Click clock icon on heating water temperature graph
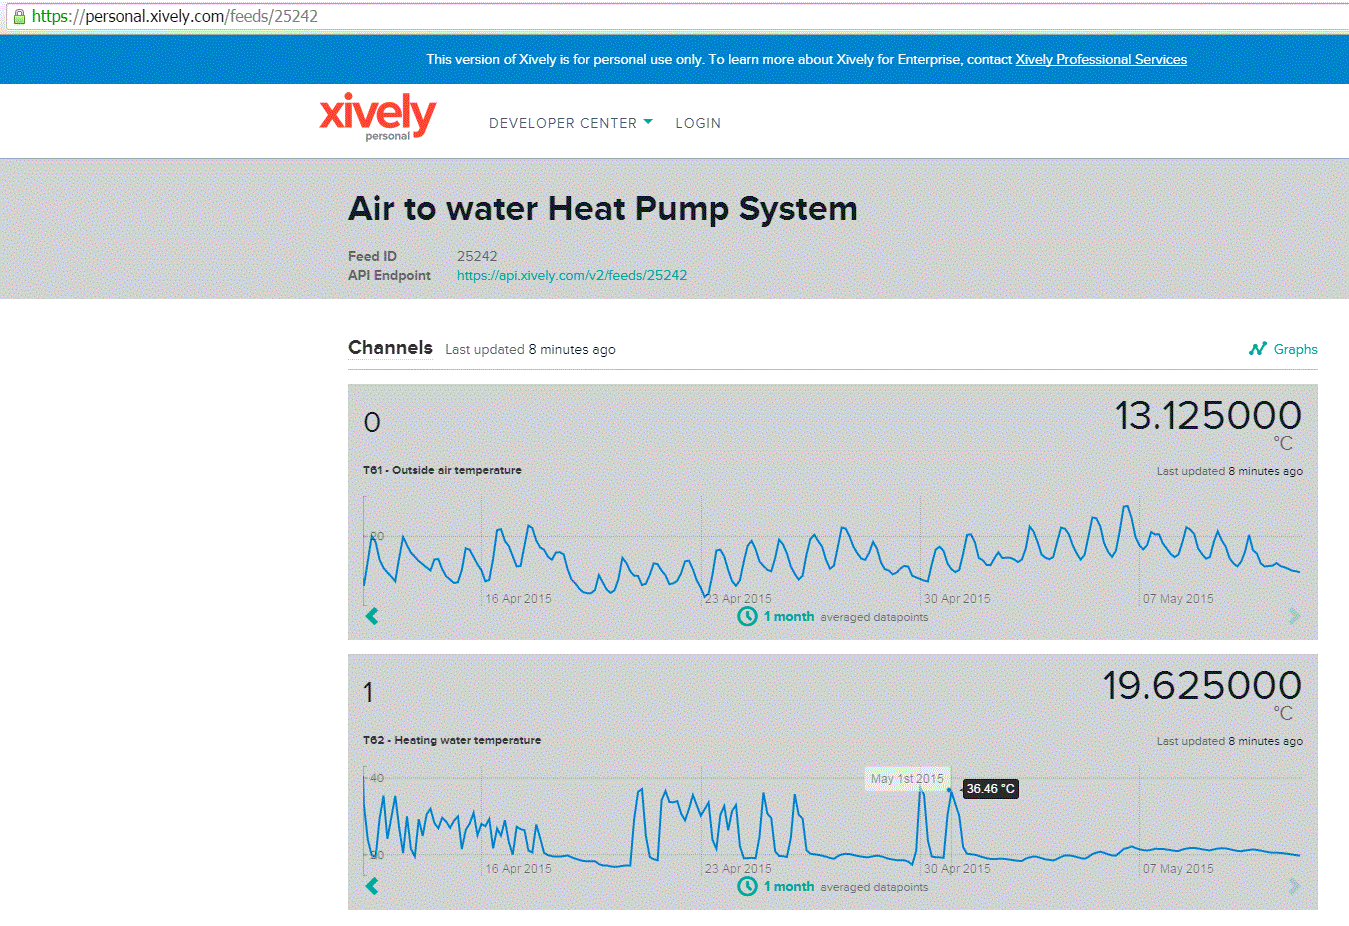Viewport: 1349px width, 926px height. pyautogui.click(x=747, y=886)
